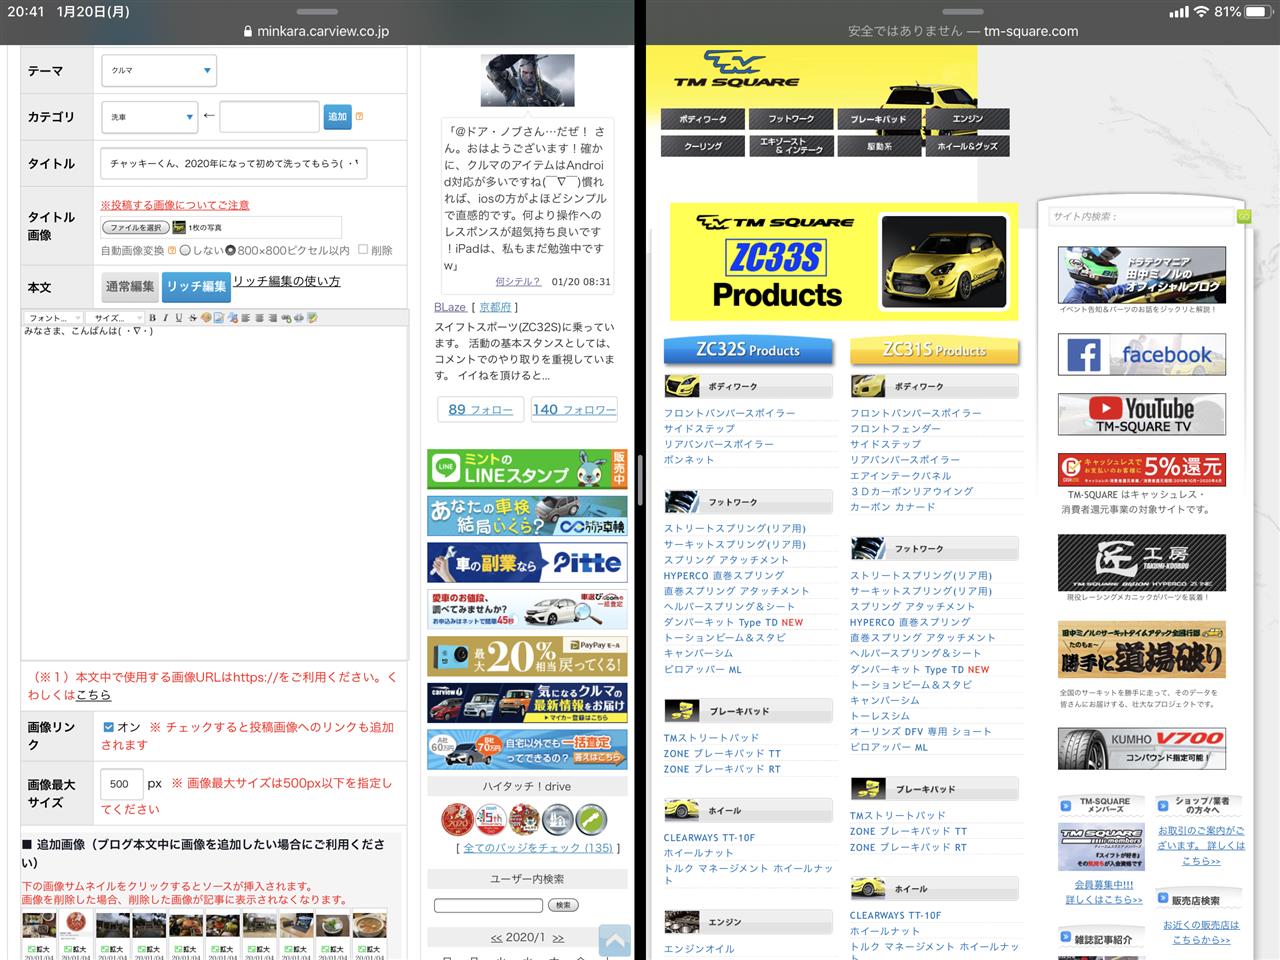Go to next month with >> link
1280x960 pixels.
[558, 938]
